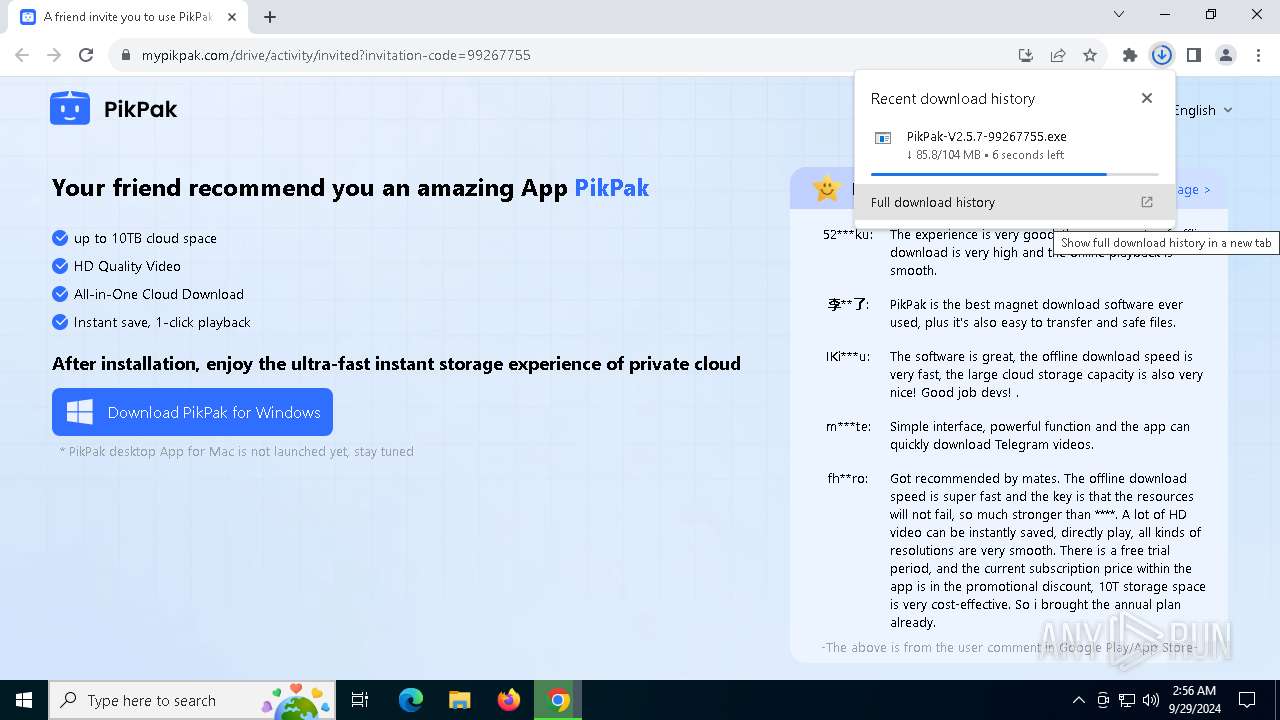Switch to Chrome in the taskbar

point(559,700)
